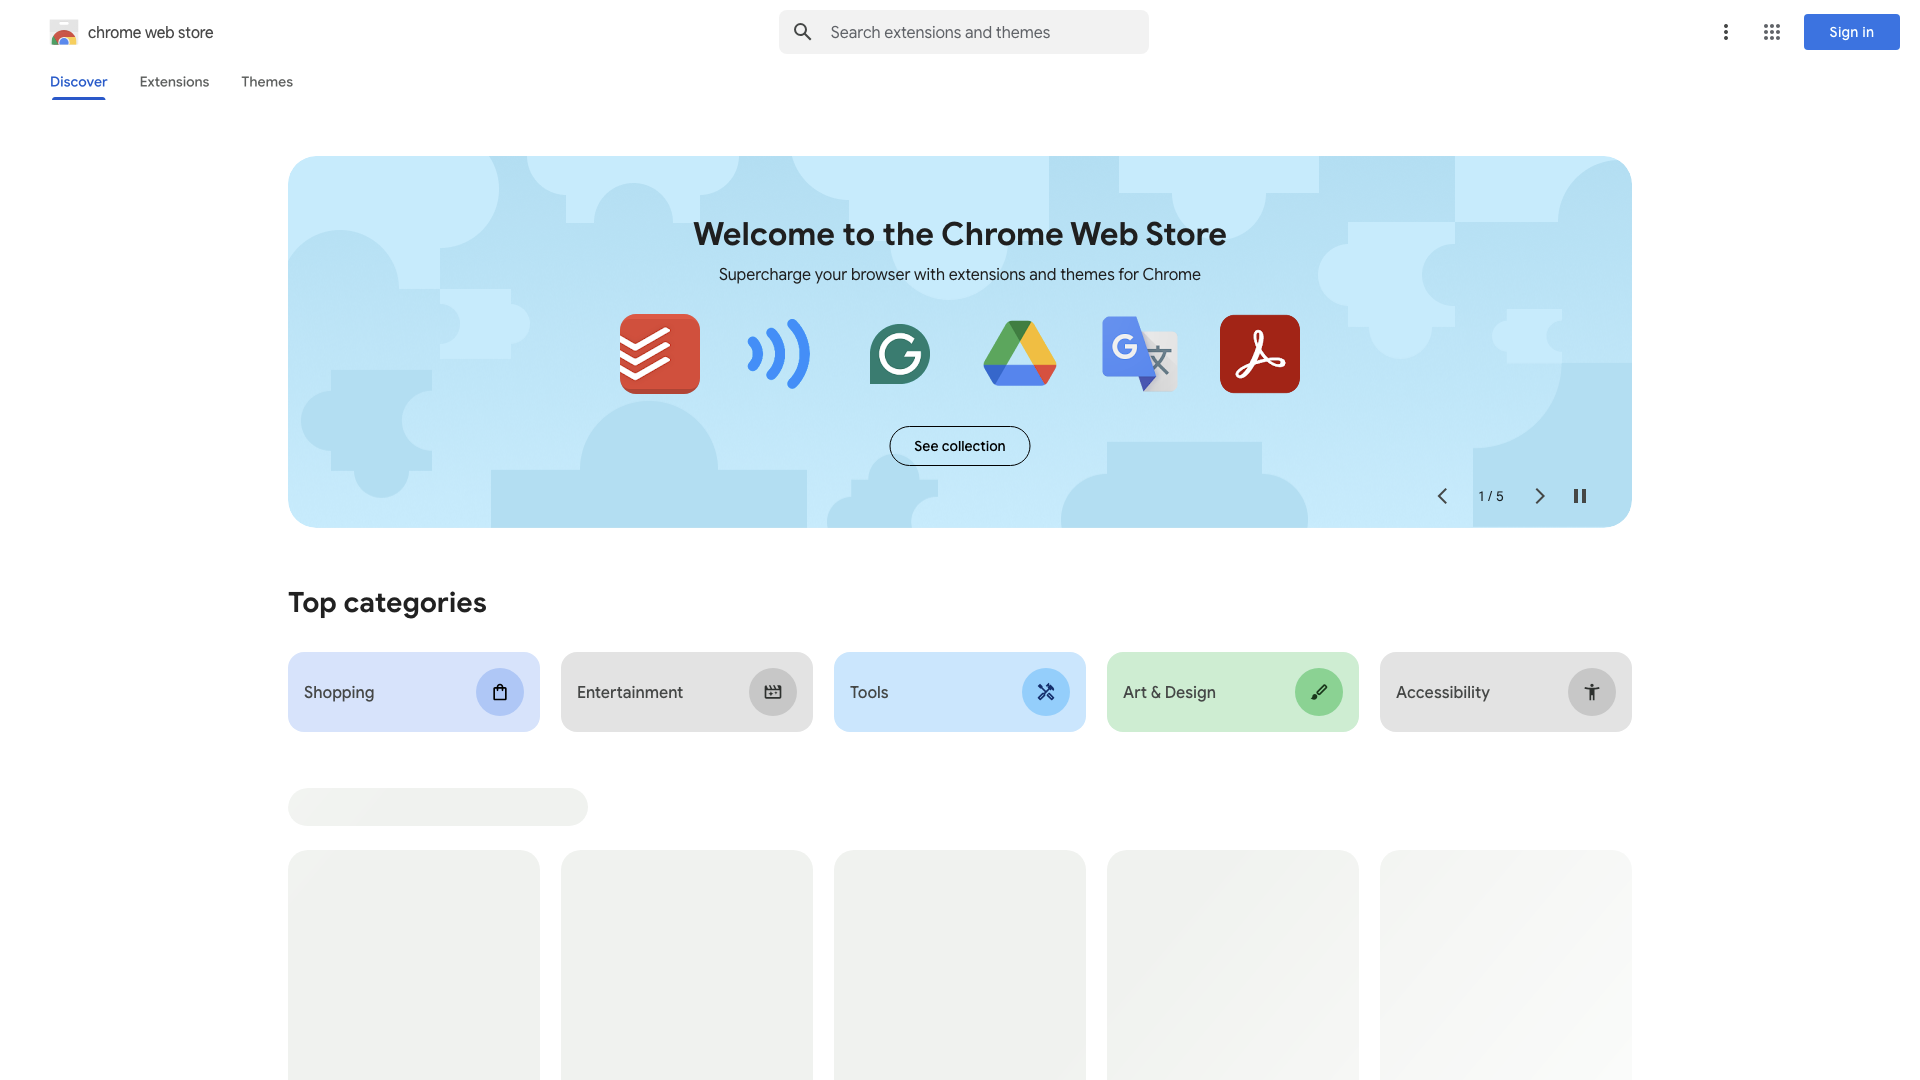The height and width of the screenshot is (1080, 1920).
Task: Click the Wiki.js sound wave icon
Action: 779,352
